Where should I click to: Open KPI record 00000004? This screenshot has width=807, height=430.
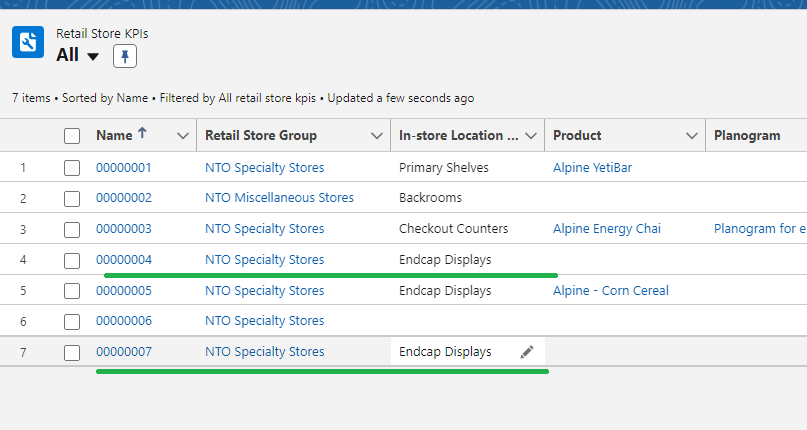[124, 260]
